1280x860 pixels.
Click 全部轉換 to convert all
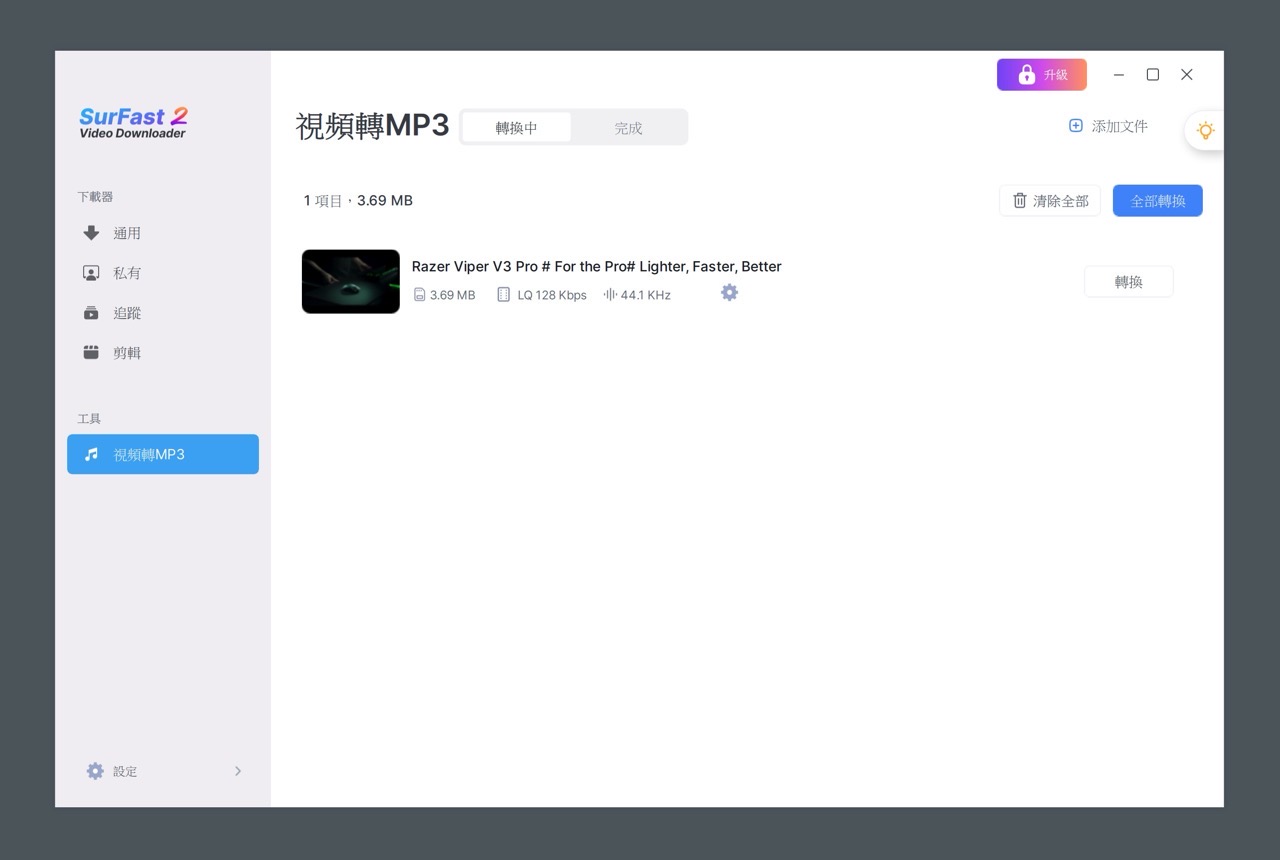(x=1158, y=201)
